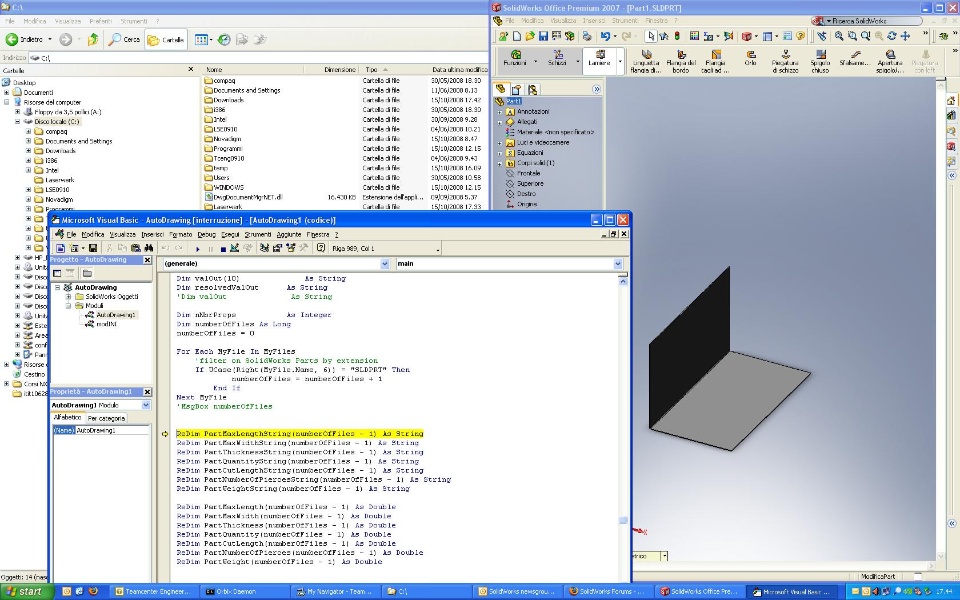
Task: Switch to the Per categoria properties tab
Action: [106, 418]
